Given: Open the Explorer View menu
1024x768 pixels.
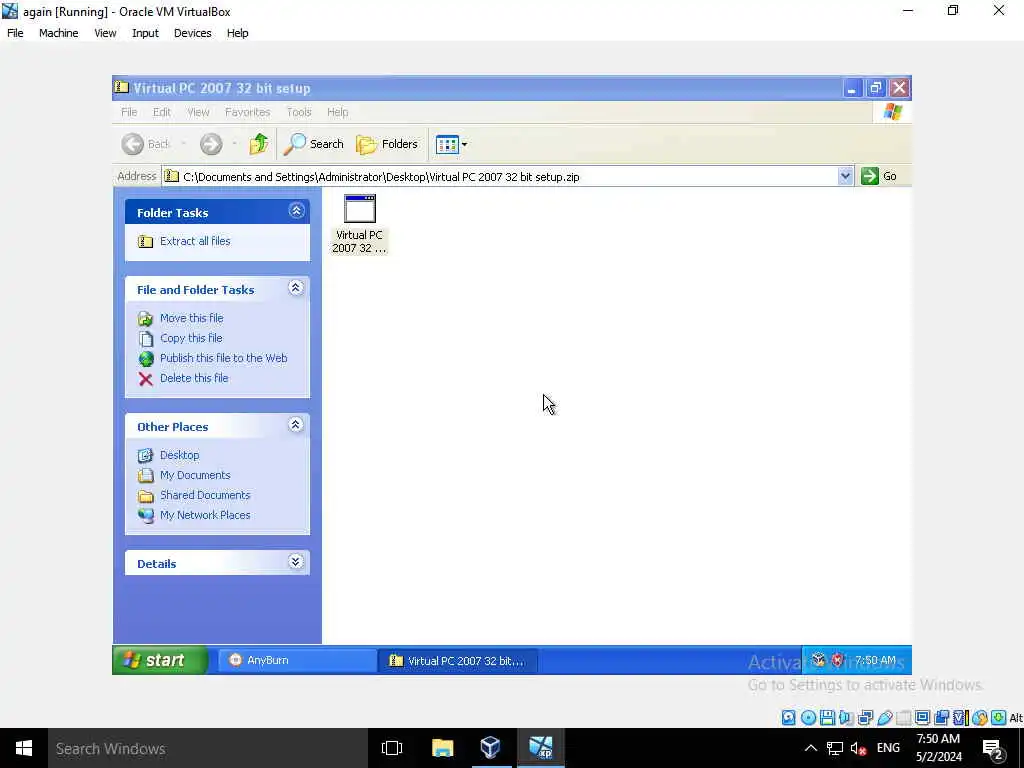Looking at the screenshot, I should pyautogui.click(x=199, y=112).
